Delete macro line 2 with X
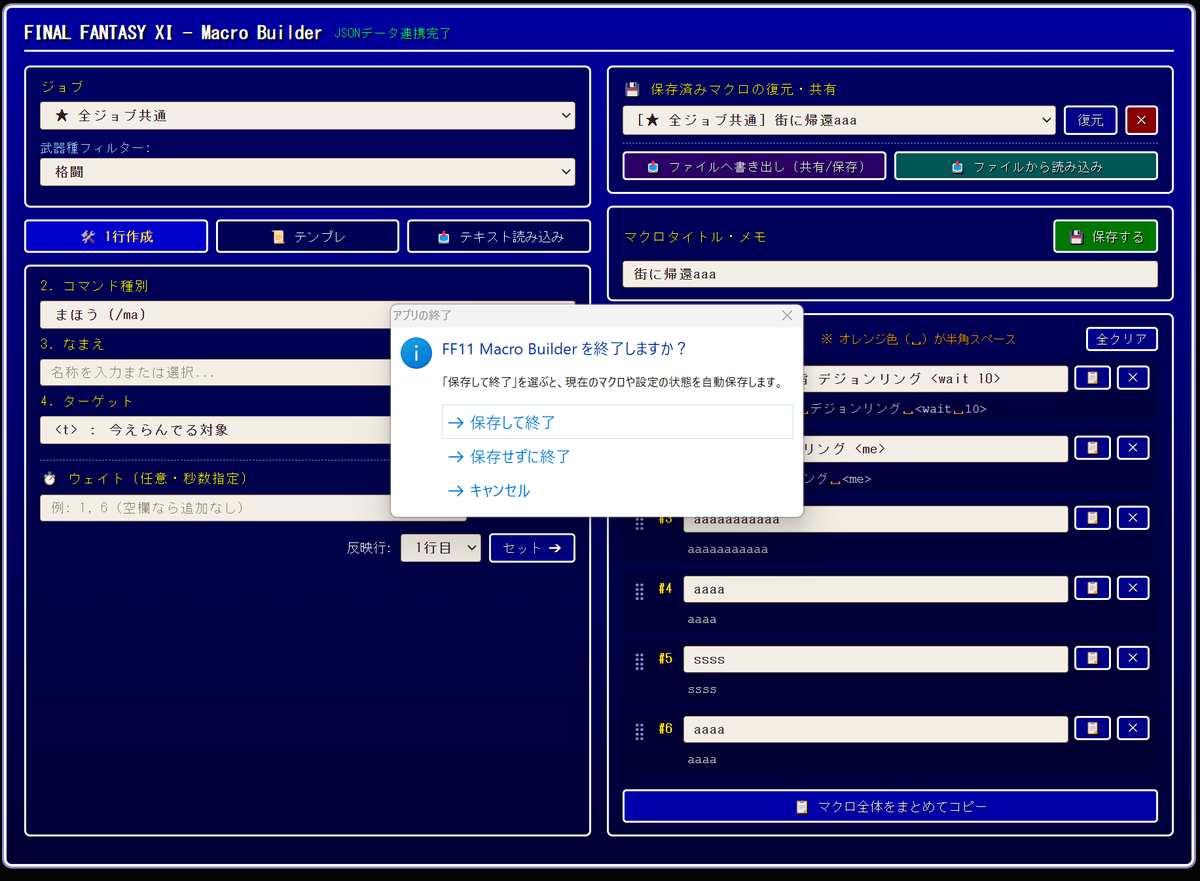This screenshot has width=1200, height=881. [x=1132, y=448]
